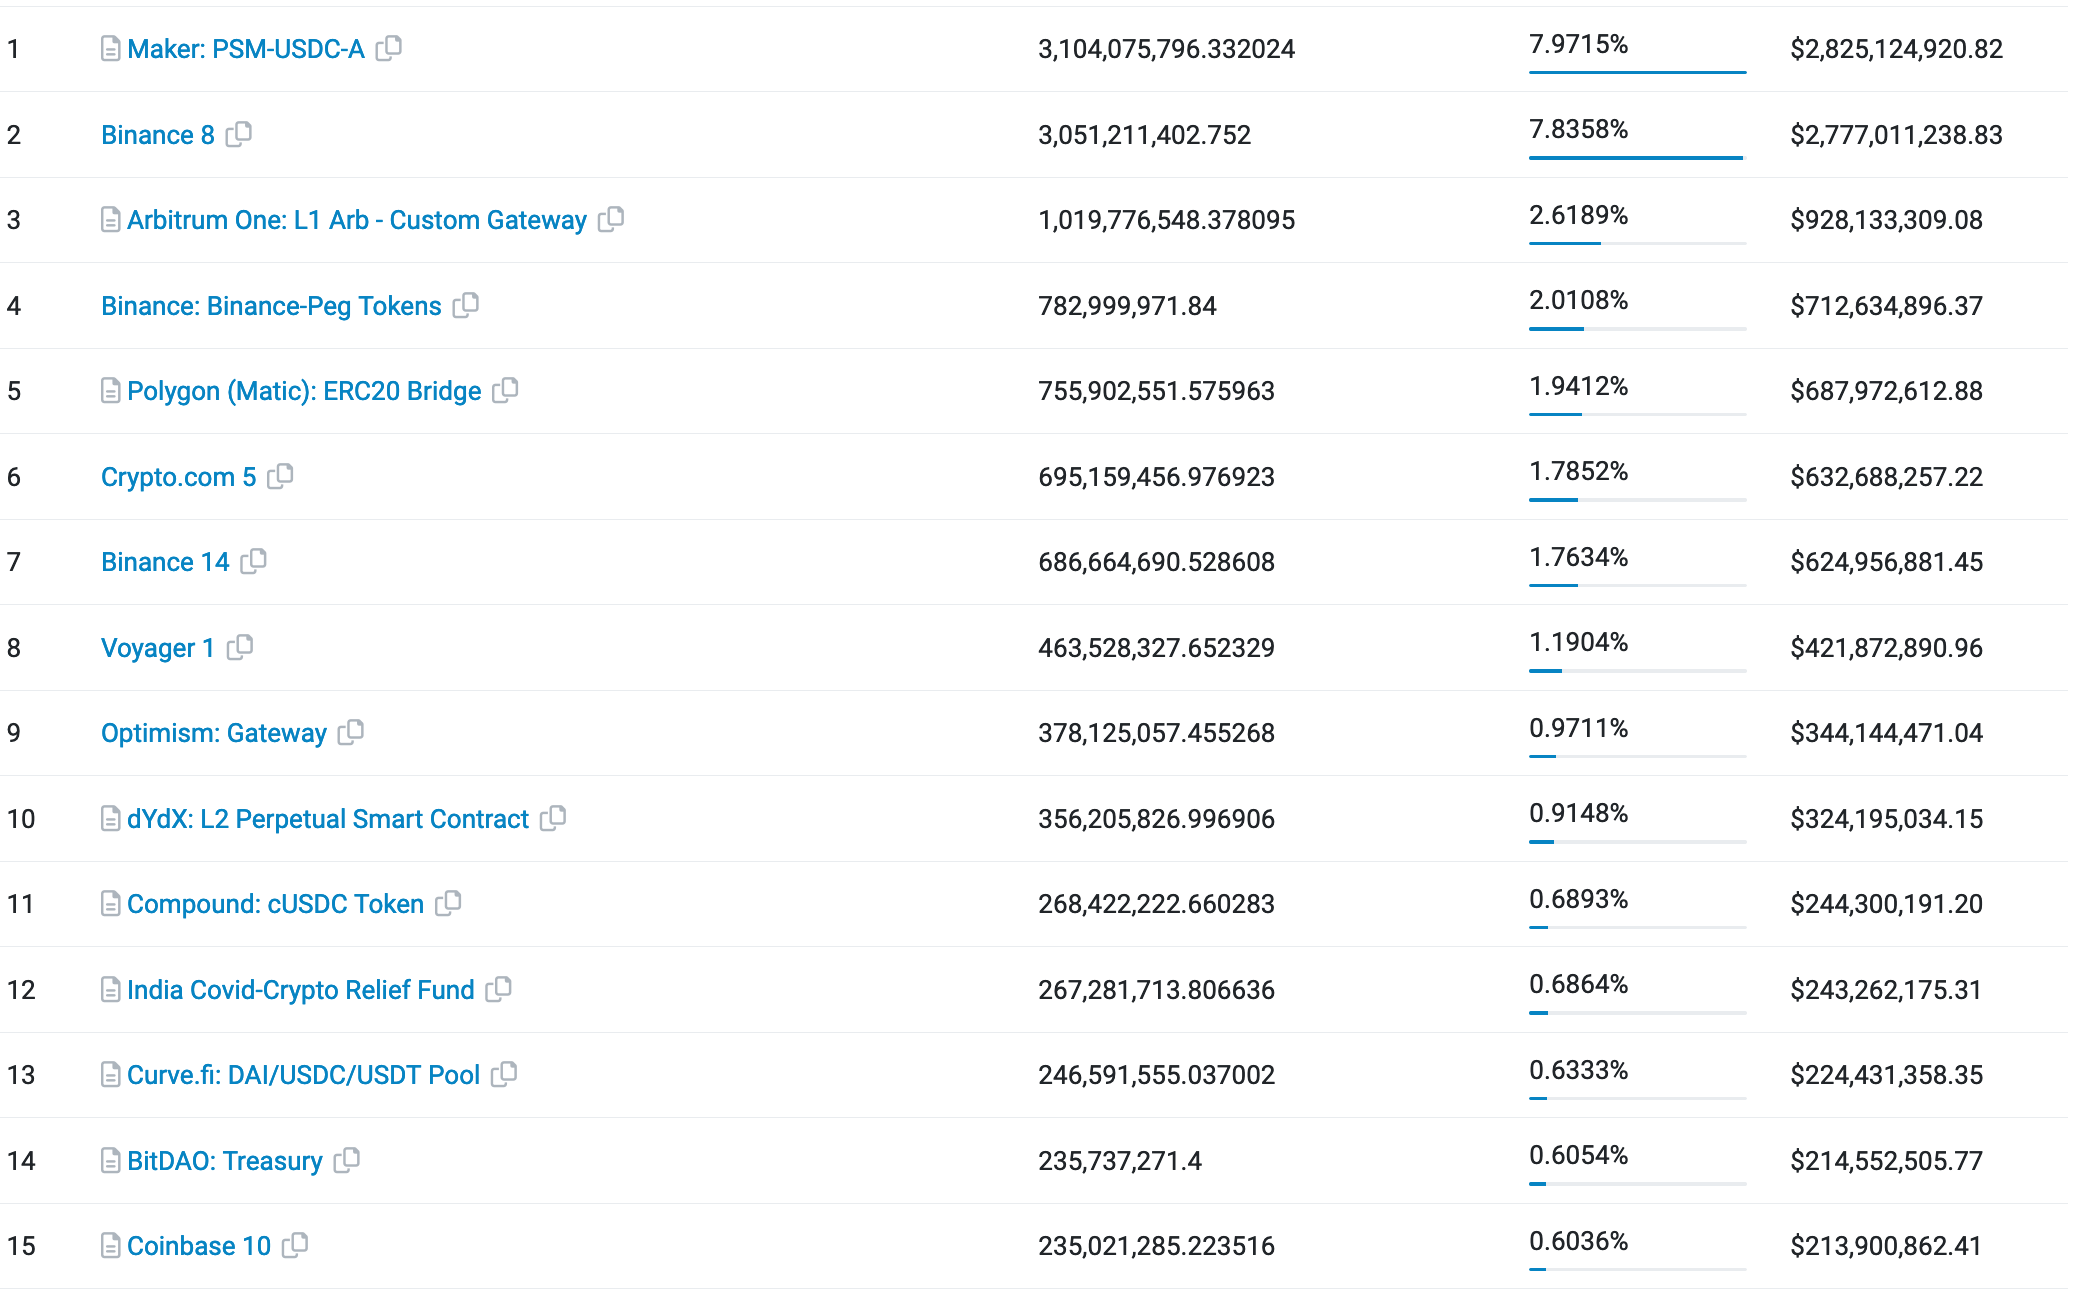Click contract icon beside India Covid-Crypto Relief Fund
The height and width of the screenshot is (1307, 2089).
pyautogui.click(x=111, y=990)
